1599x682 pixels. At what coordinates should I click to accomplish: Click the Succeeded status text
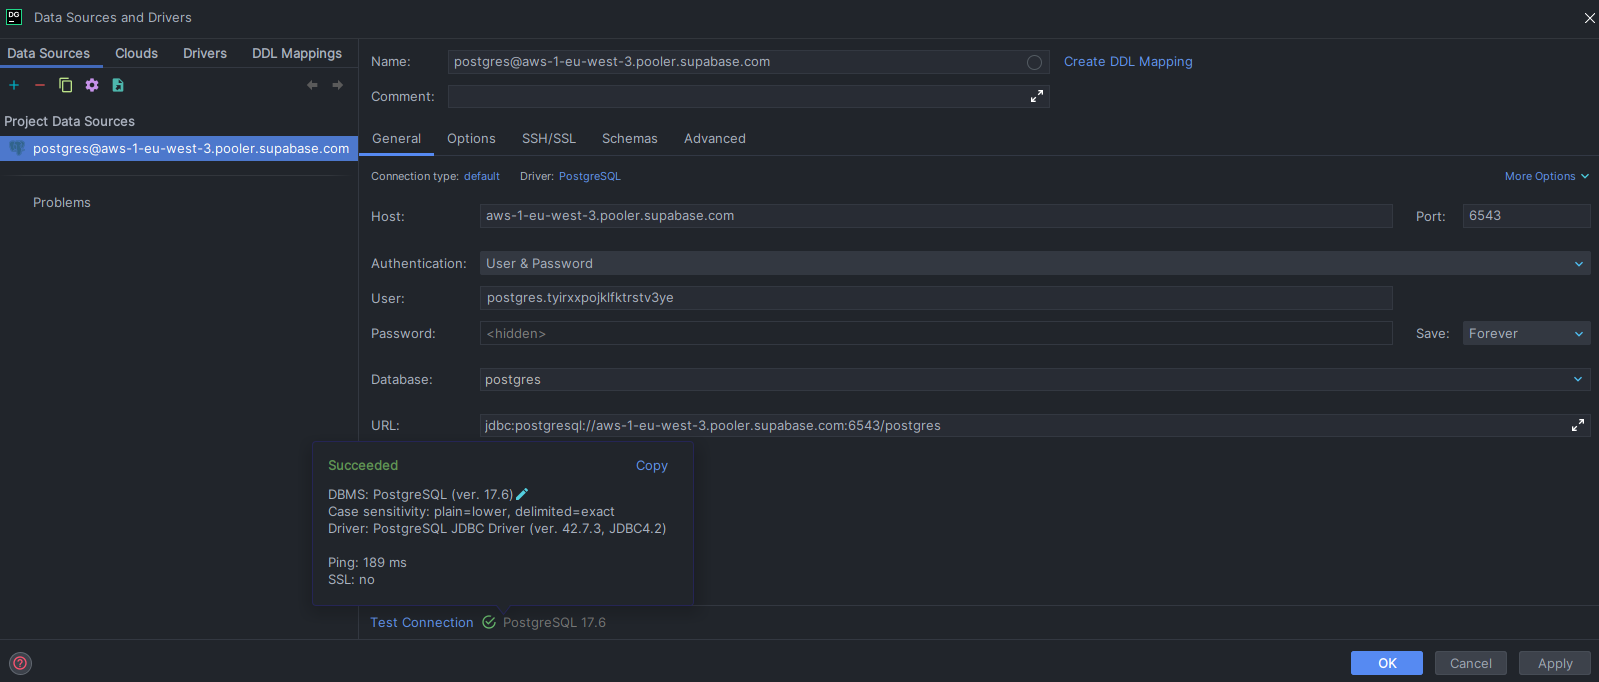(x=363, y=465)
